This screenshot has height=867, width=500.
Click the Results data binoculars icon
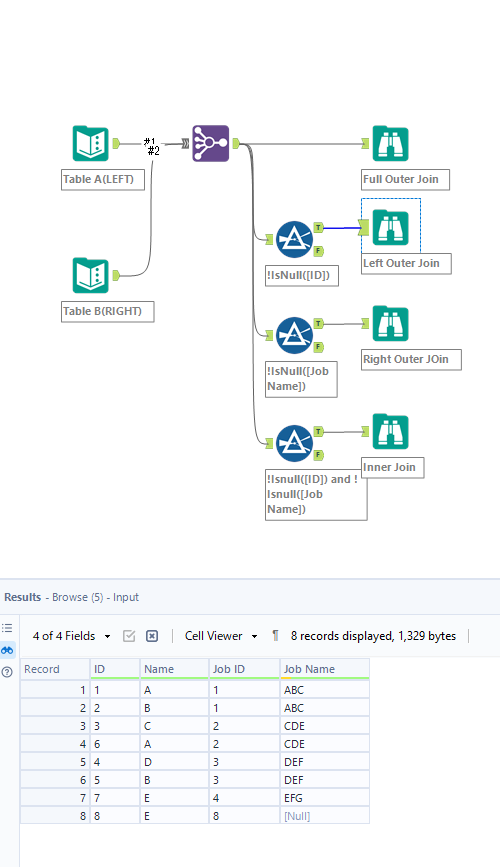[x=7, y=650]
